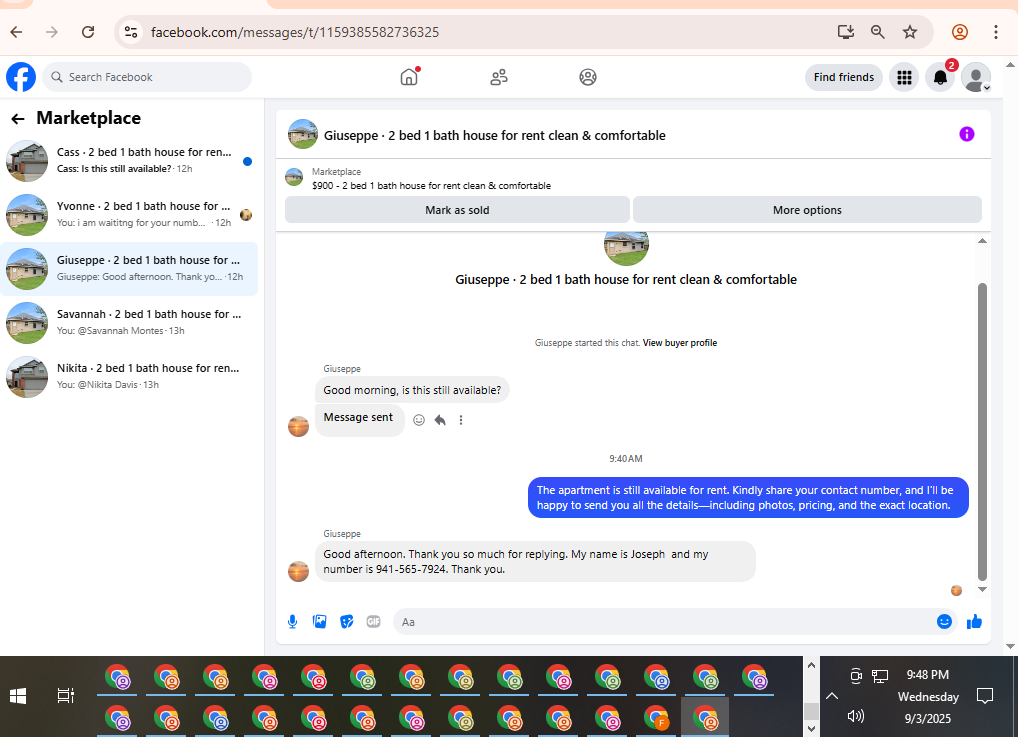Click the chat scroll down arrow
The width and height of the screenshot is (1018, 737).
click(x=982, y=590)
